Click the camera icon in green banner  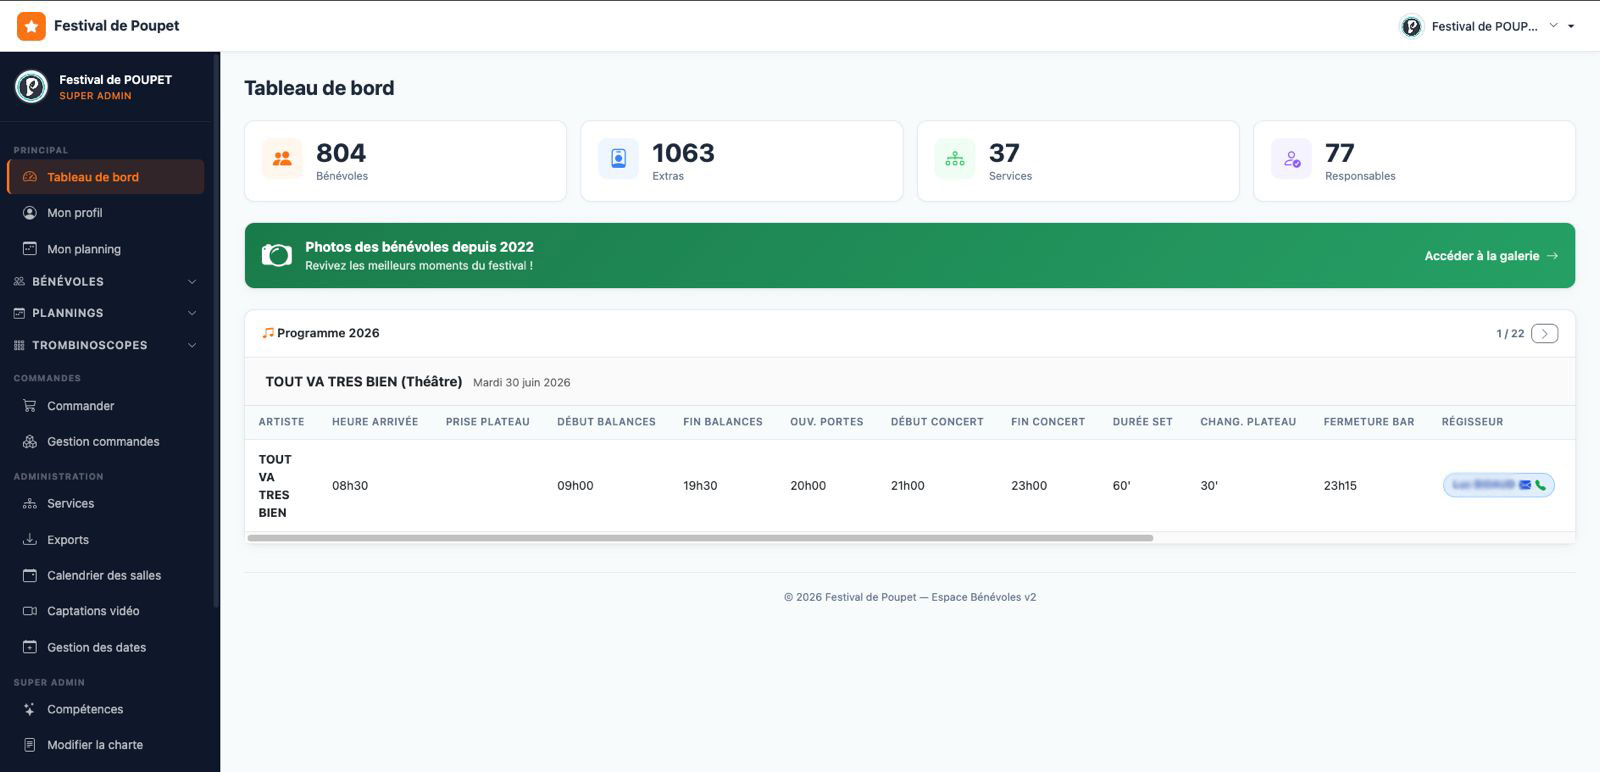pos(276,255)
